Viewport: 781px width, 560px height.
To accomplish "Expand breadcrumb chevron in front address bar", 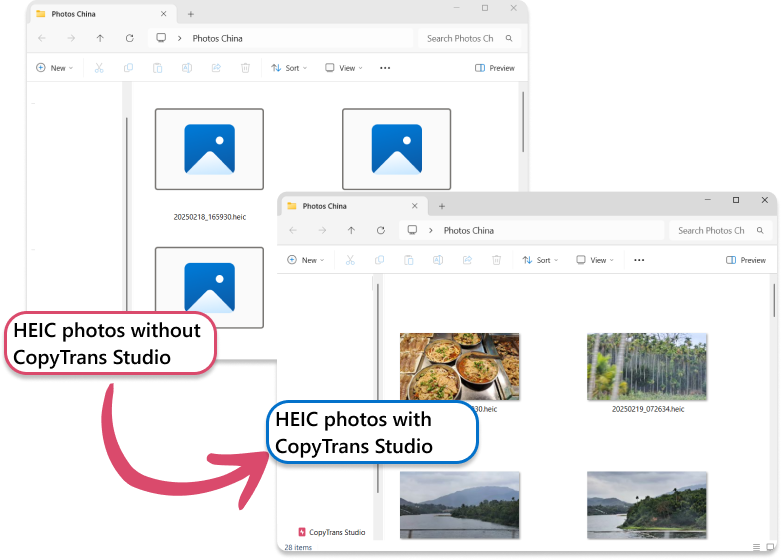I will 431,230.
